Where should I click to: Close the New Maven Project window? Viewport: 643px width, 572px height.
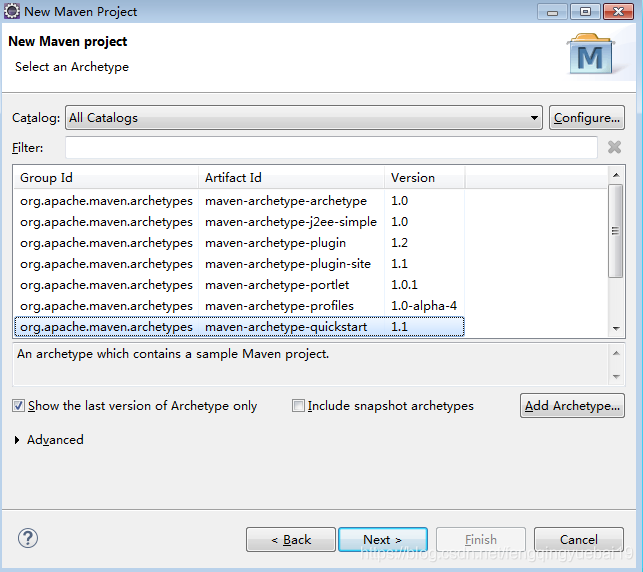(618, 12)
